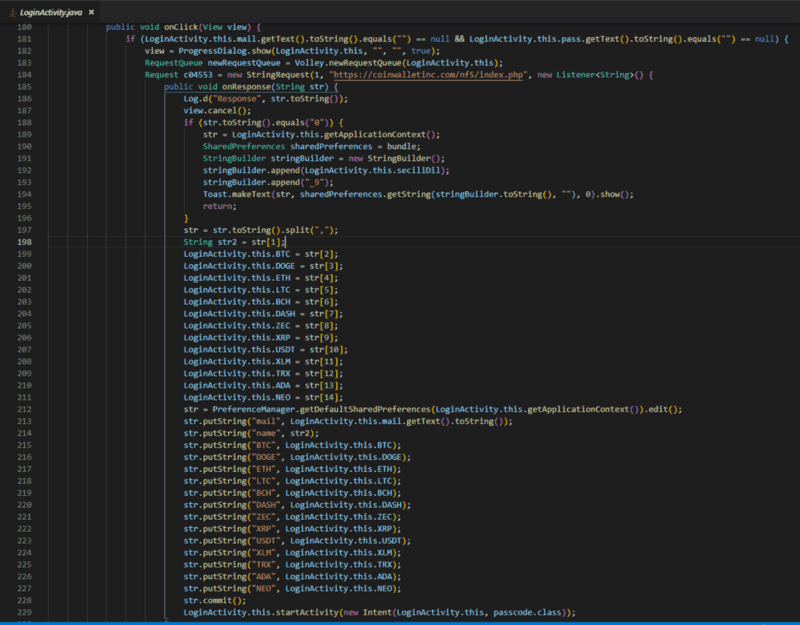Click str.putString("DOGE") line
Viewport: 800px width, 625px height.
click(297, 458)
